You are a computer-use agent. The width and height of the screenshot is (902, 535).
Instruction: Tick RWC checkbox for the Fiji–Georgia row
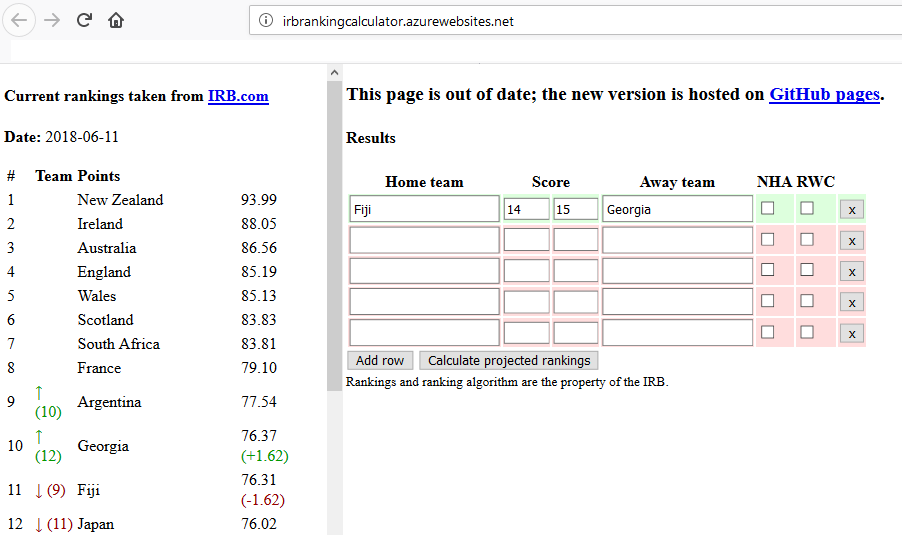807,208
